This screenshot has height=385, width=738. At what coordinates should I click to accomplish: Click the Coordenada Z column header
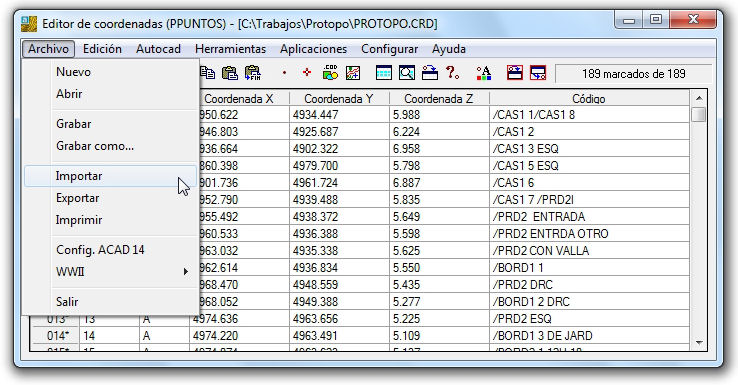tap(439, 98)
